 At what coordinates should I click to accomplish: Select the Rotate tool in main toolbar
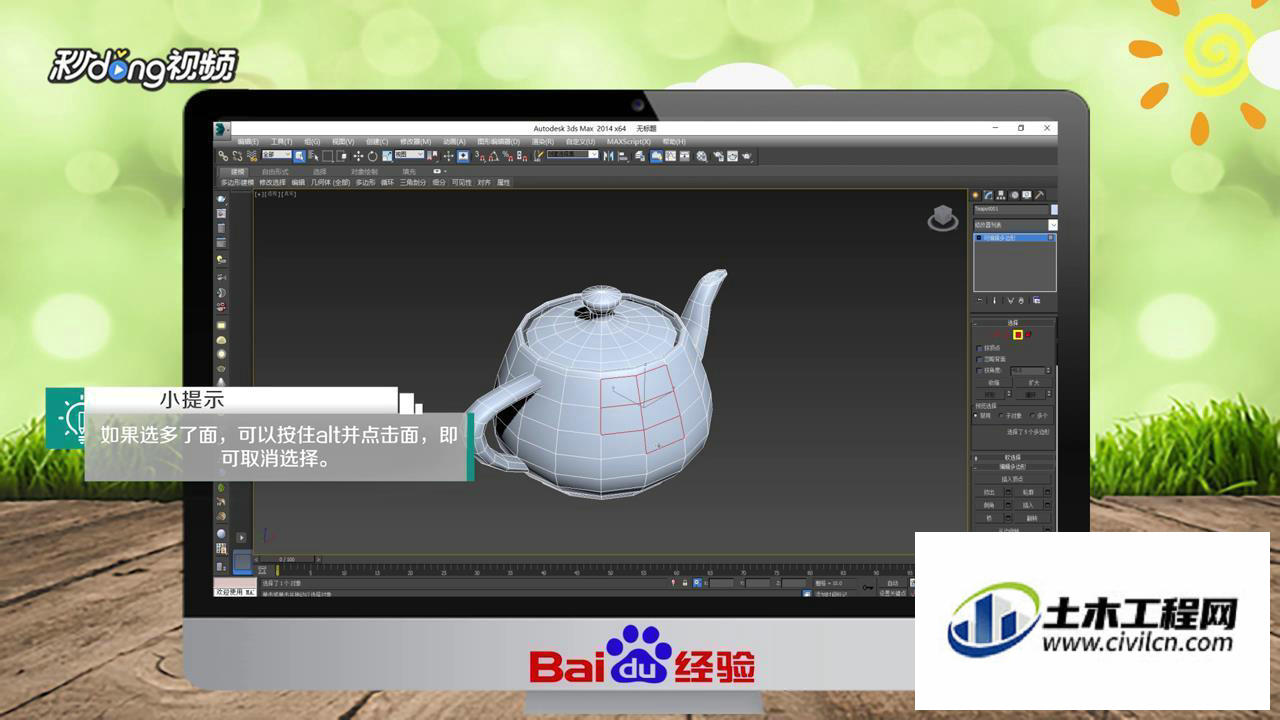[373, 156]
